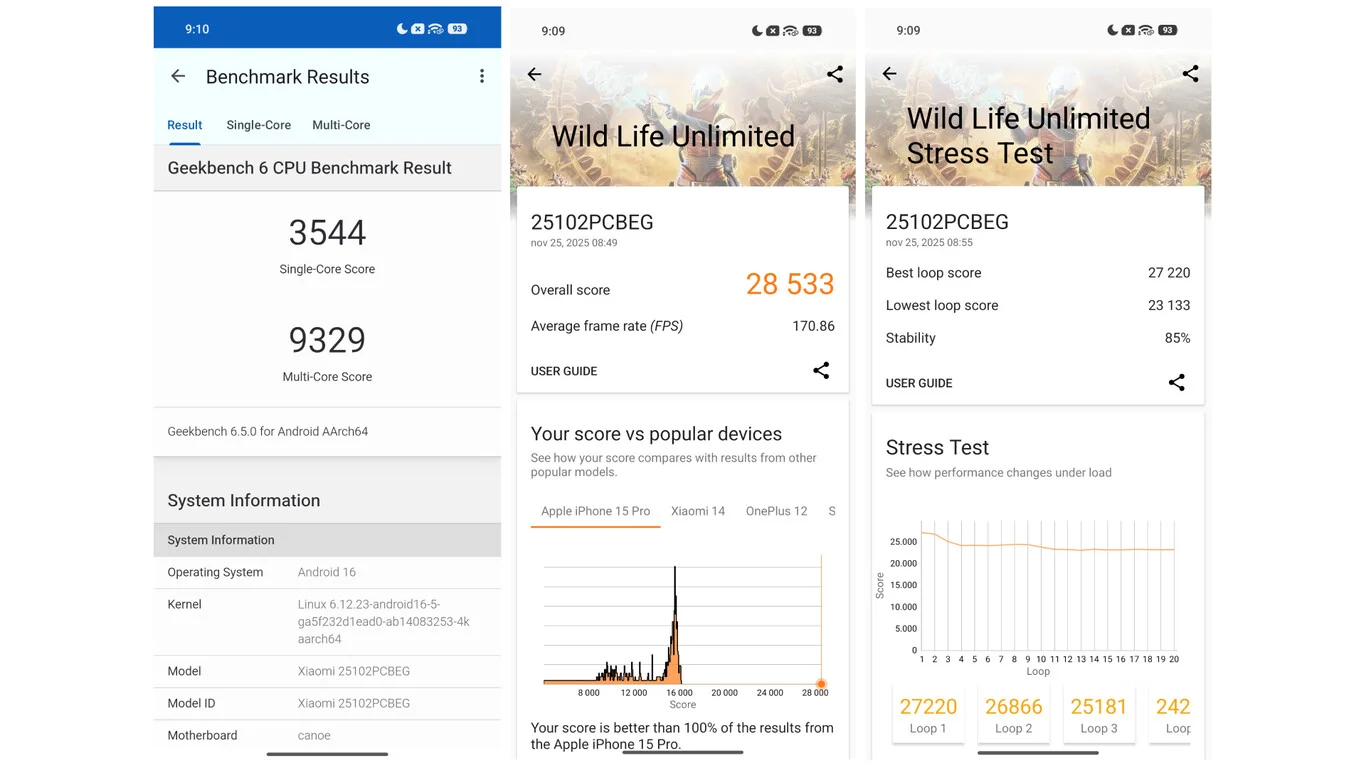Share the overall score 28 533 card
The height and width of the screenshot is (768, 1366).
tap(820, 371)
